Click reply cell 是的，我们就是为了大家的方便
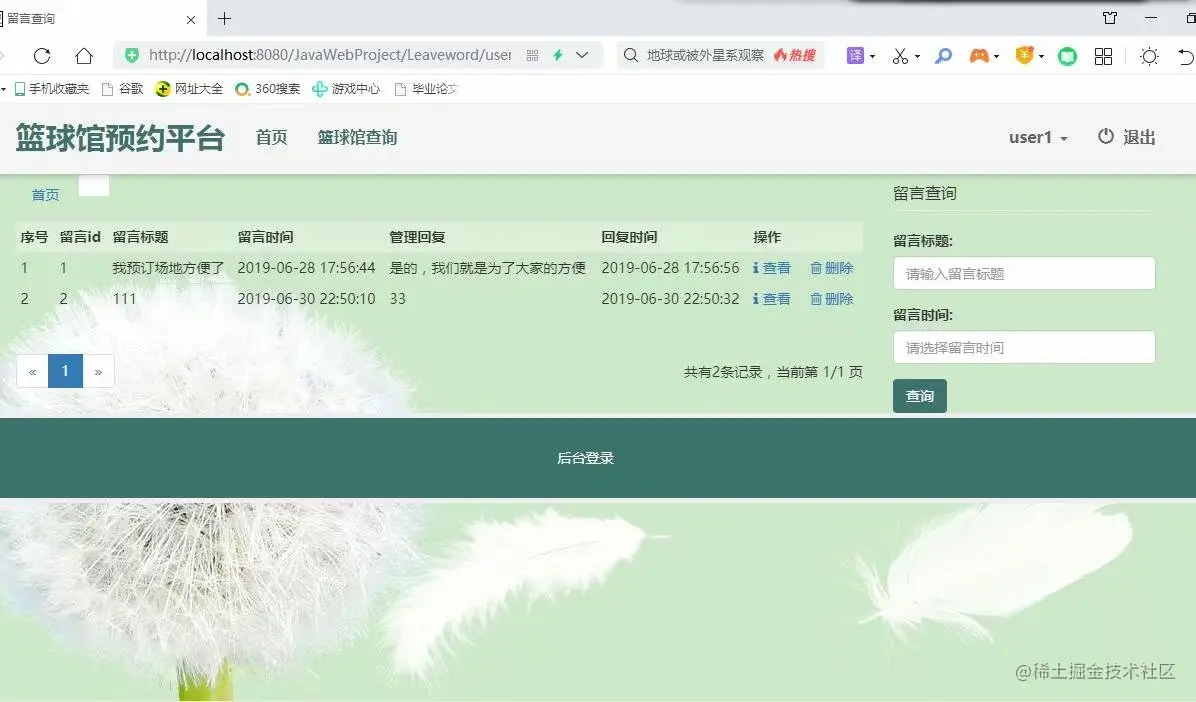Screen dimensions: 1196x702 pyautogui.click(x=487, y=268)
